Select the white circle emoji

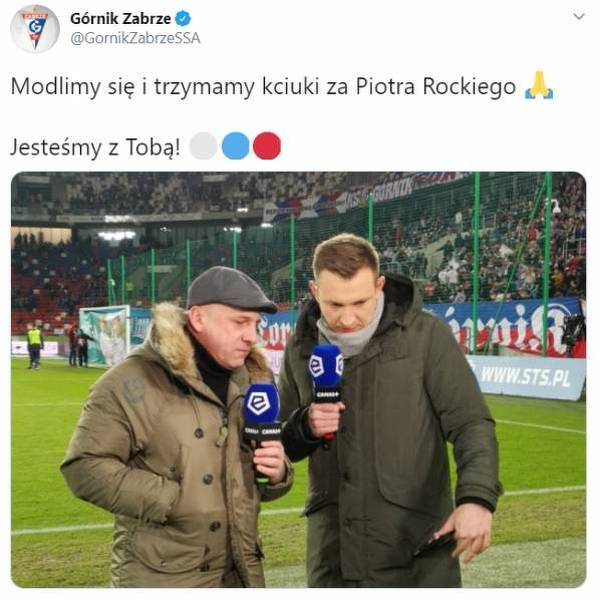(203, 146)
